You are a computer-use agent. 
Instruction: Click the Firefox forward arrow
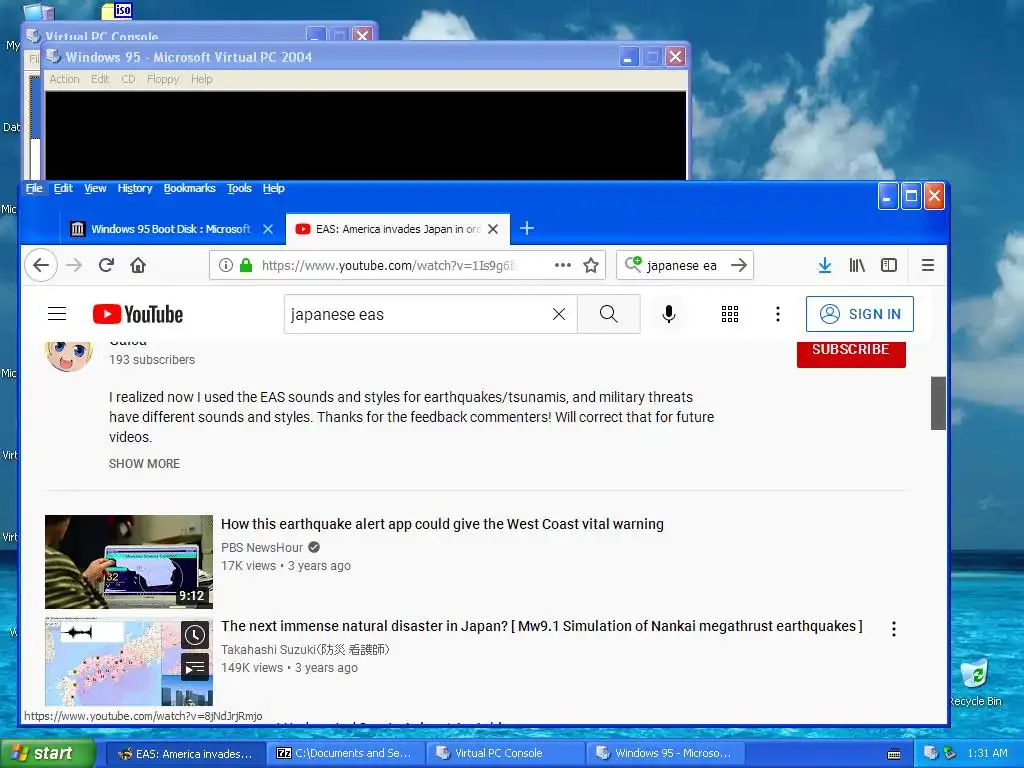point(74,265)
